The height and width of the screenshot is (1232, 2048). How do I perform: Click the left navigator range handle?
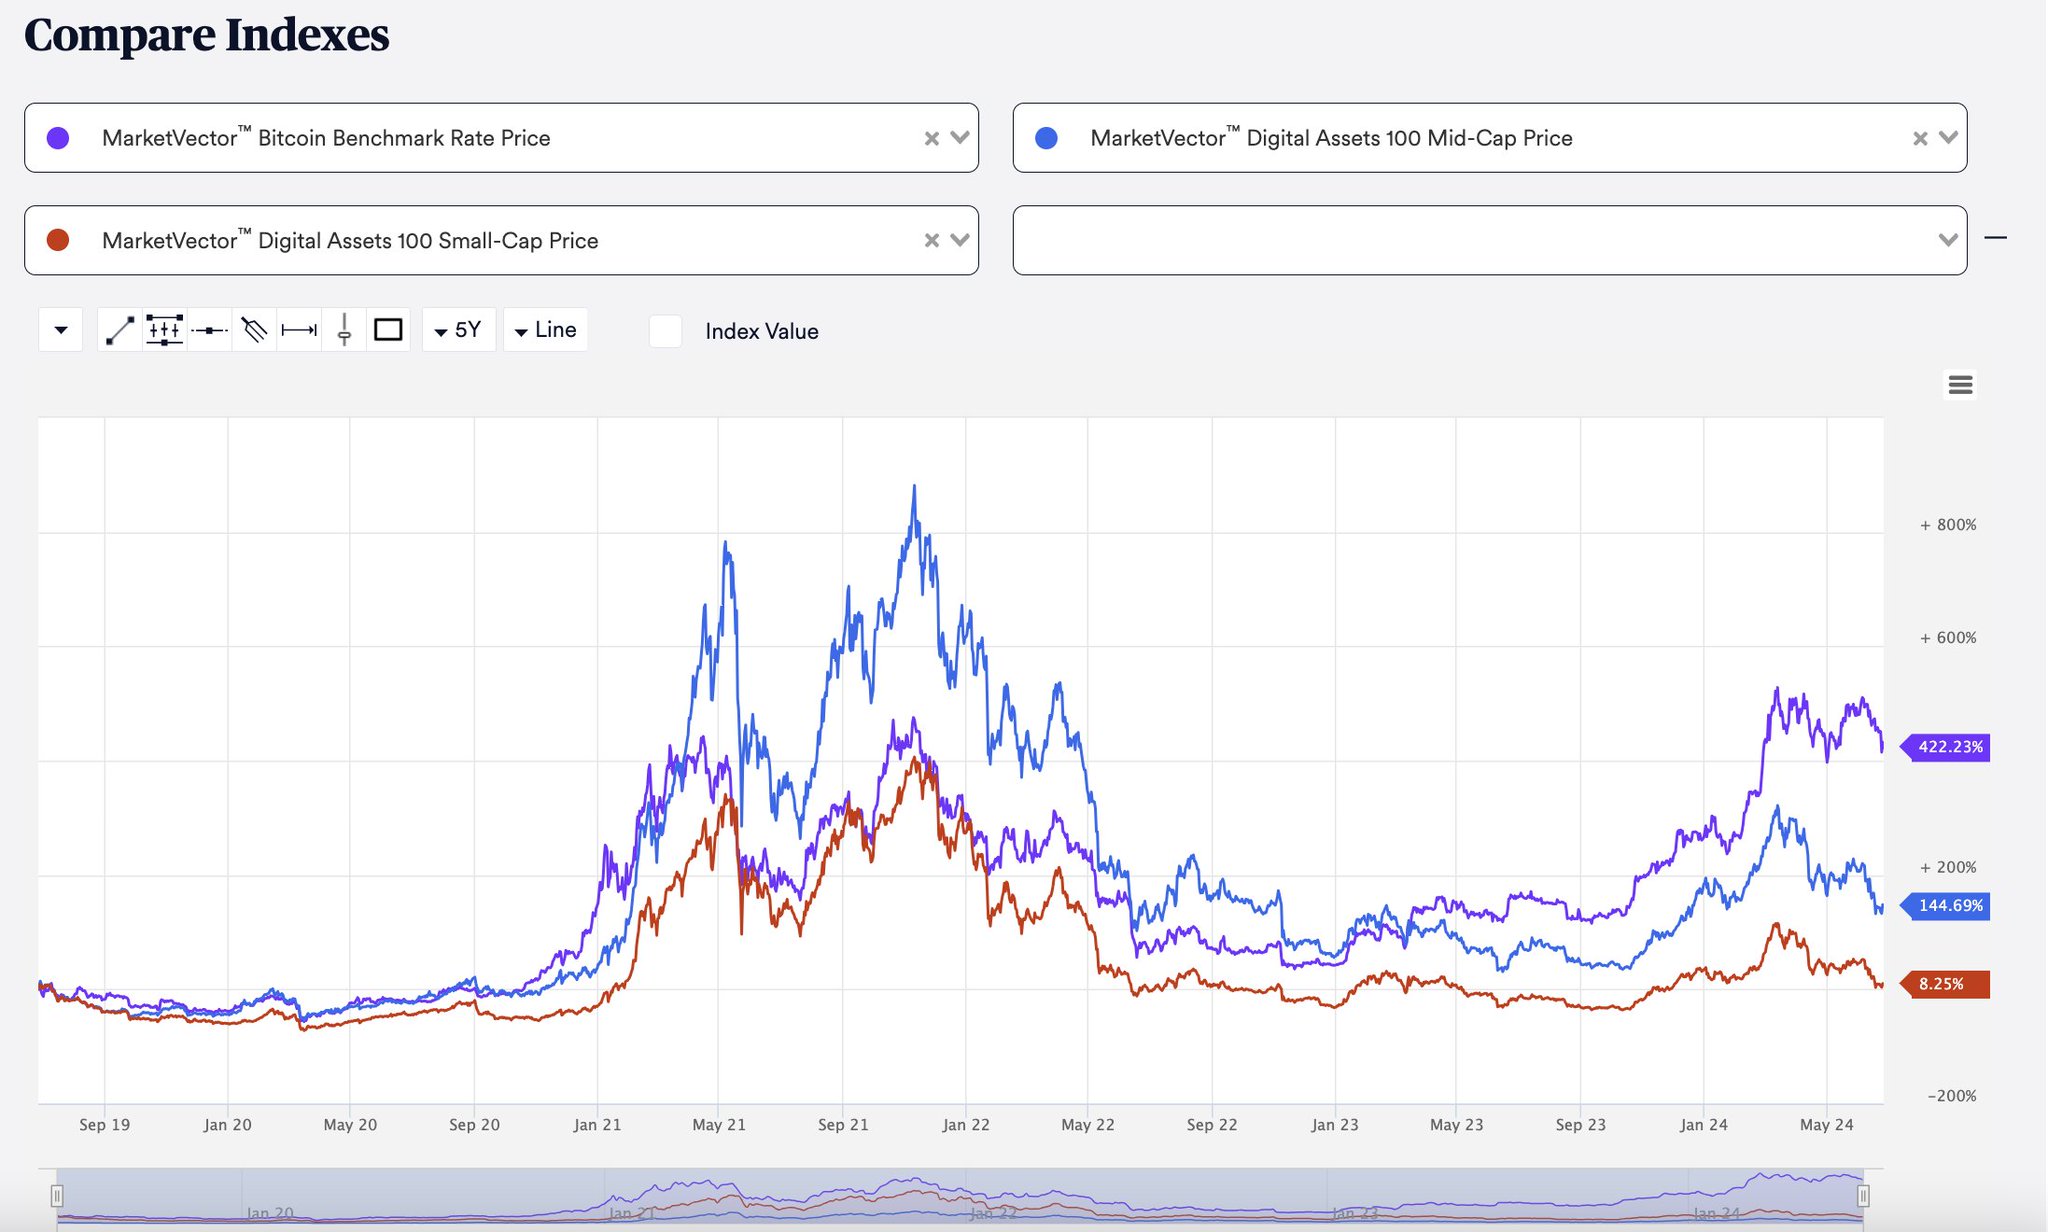pos(57,1196)
